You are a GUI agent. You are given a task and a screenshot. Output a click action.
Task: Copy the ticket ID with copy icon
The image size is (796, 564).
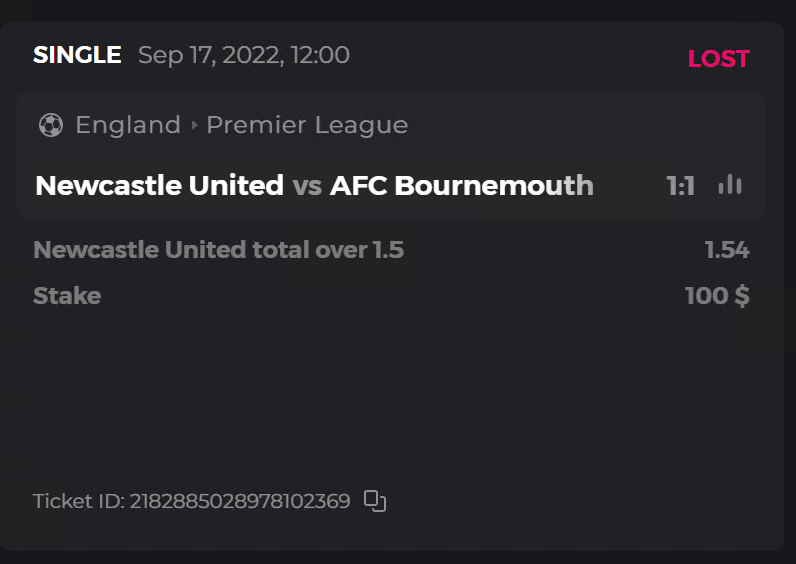pyautogui.click(x=375, y=501)
